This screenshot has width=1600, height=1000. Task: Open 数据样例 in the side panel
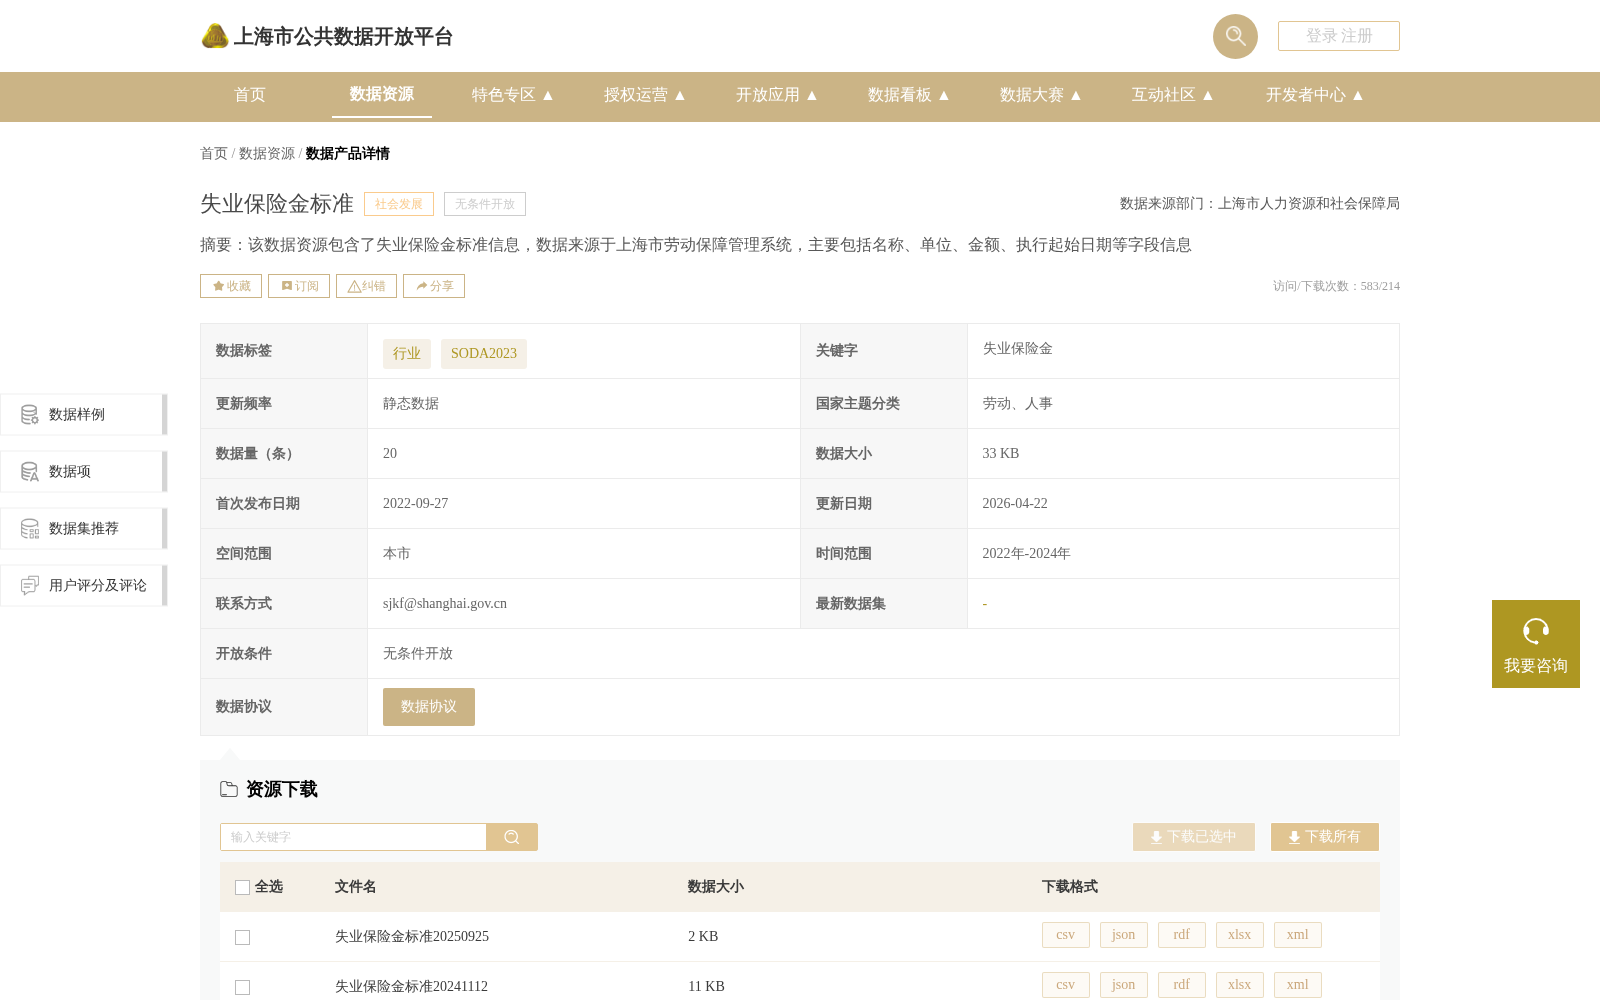click(x=83, y=414)
